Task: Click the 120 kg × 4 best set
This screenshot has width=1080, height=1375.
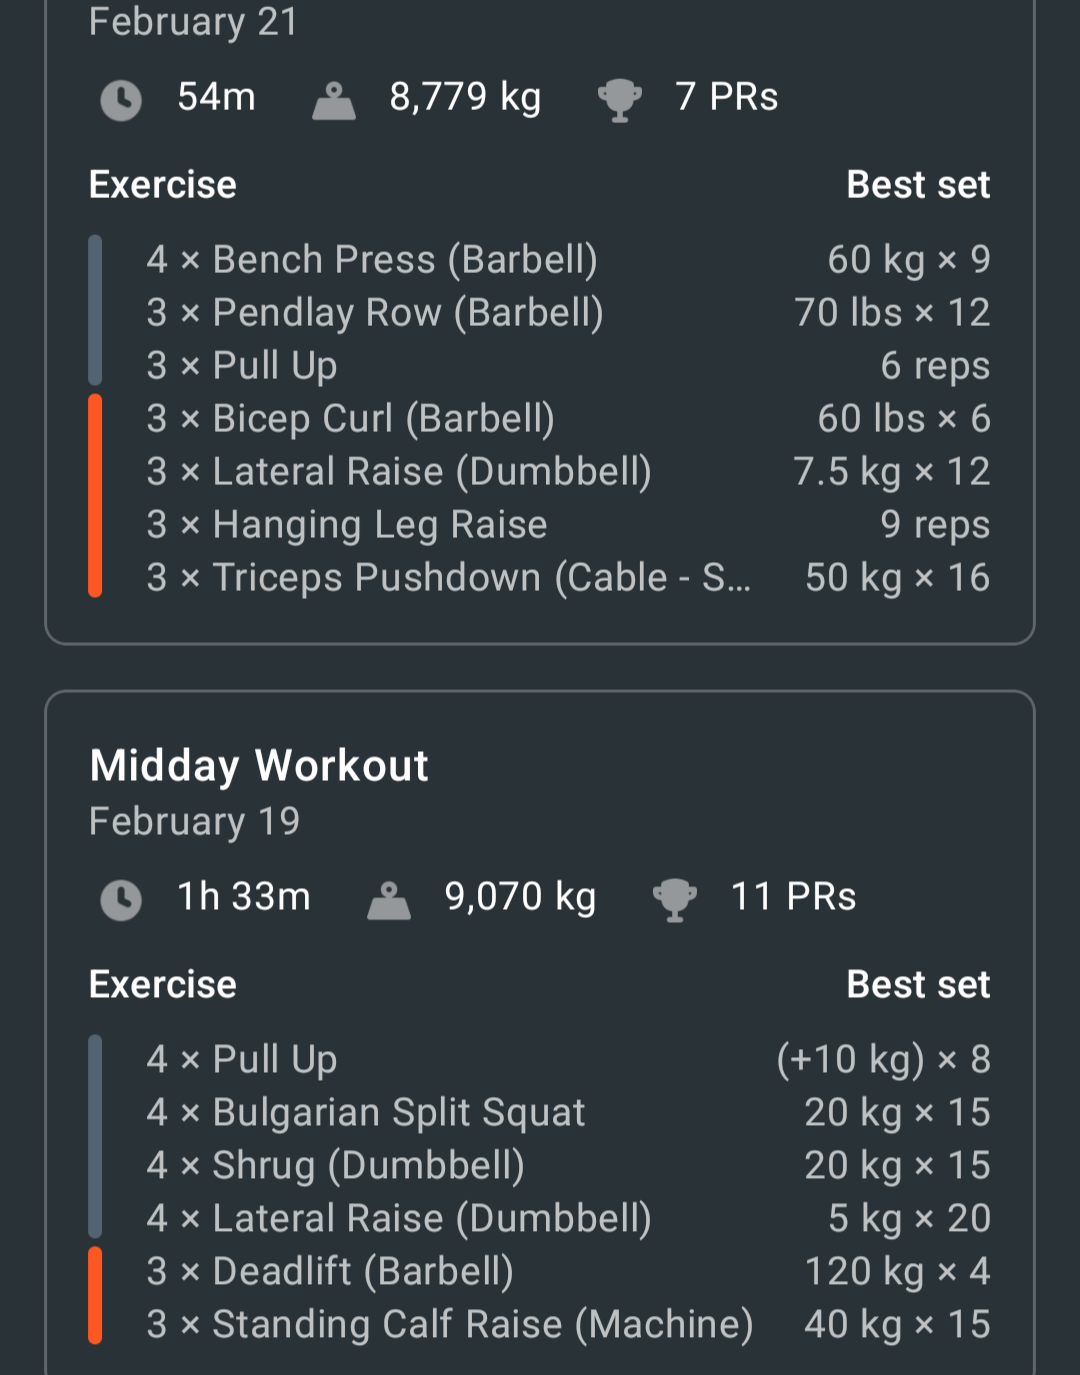Action: [897, 1272]
